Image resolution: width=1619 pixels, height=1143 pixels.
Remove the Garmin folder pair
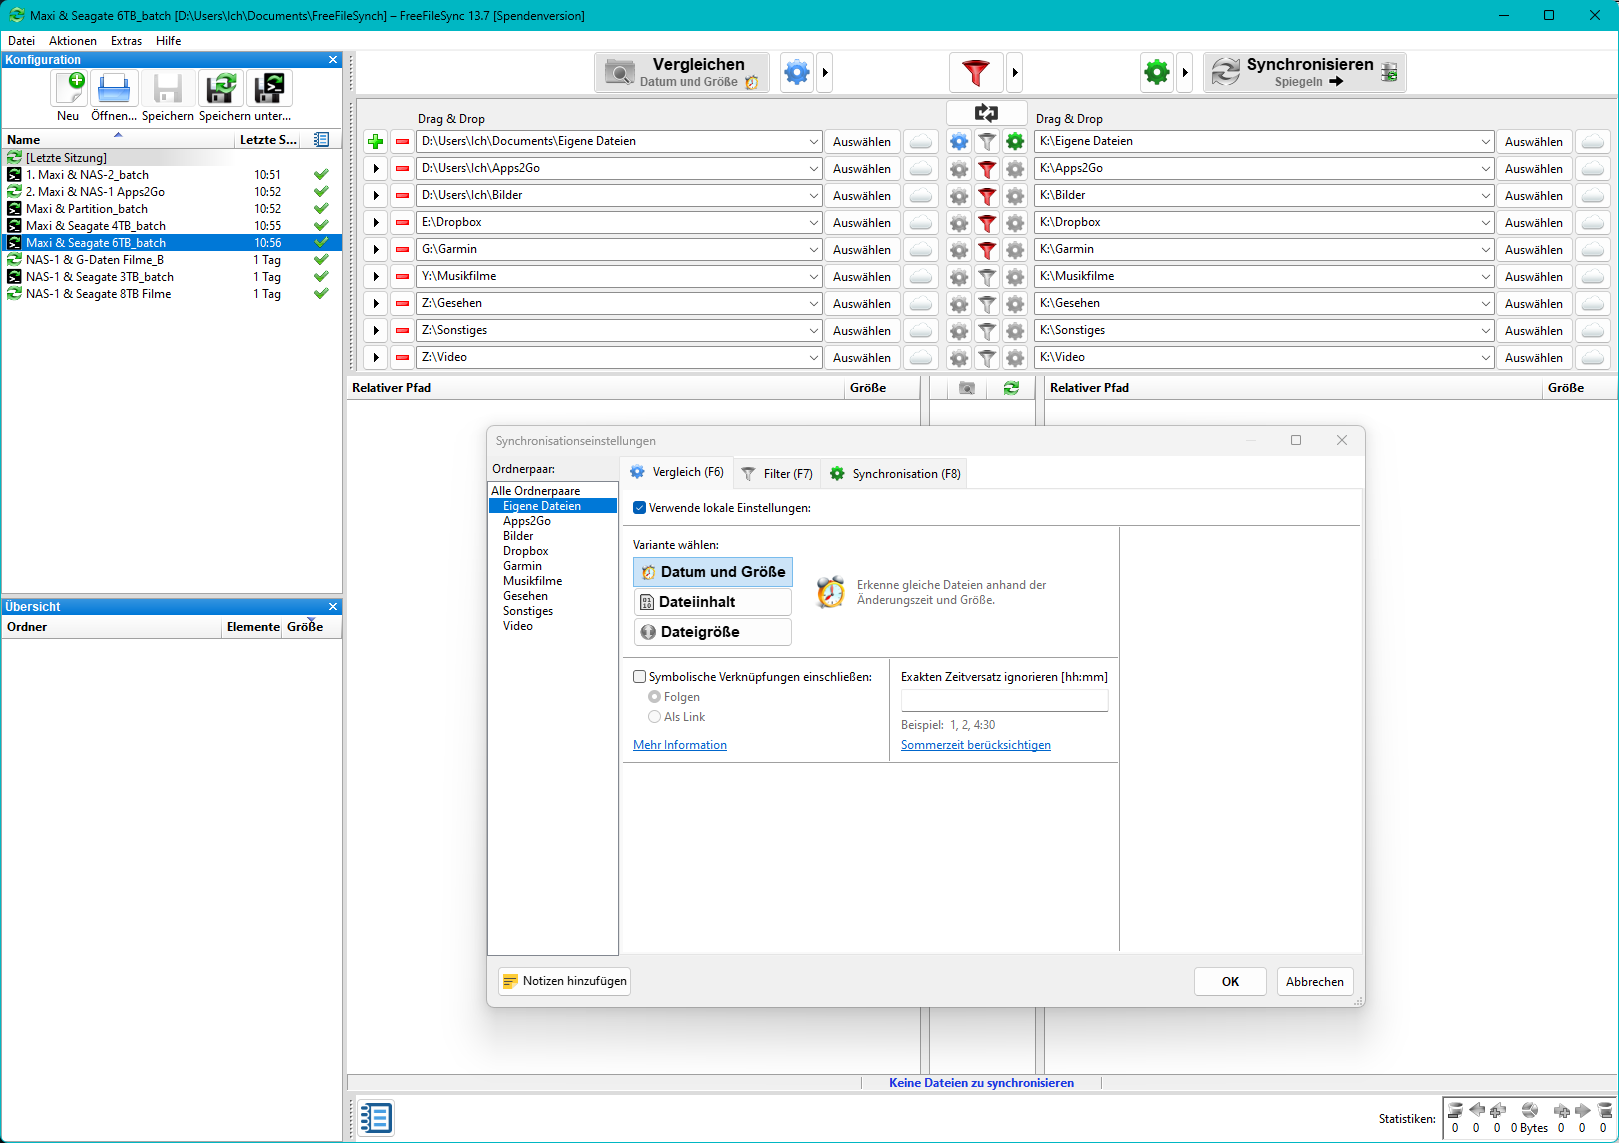pyautogui.click(x=402, y=249)
